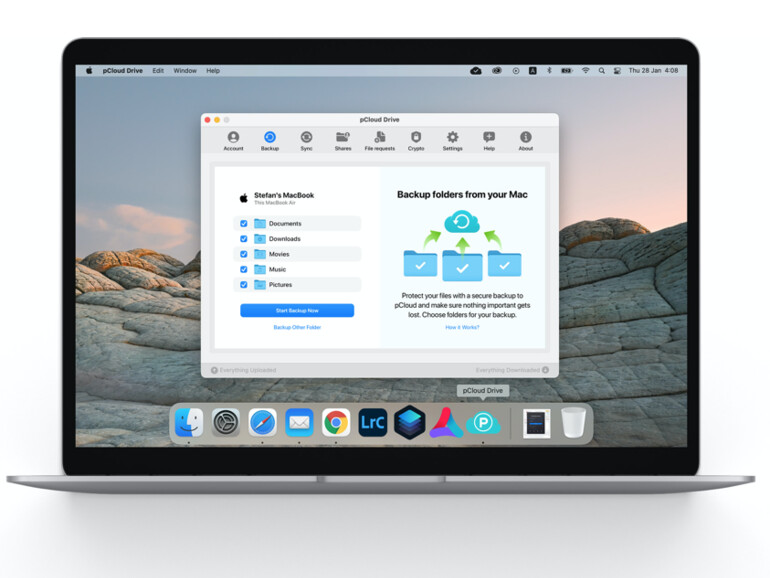Open Control Center icon in menu bar
The image size is (770, 578).
[x=617, y=71]
